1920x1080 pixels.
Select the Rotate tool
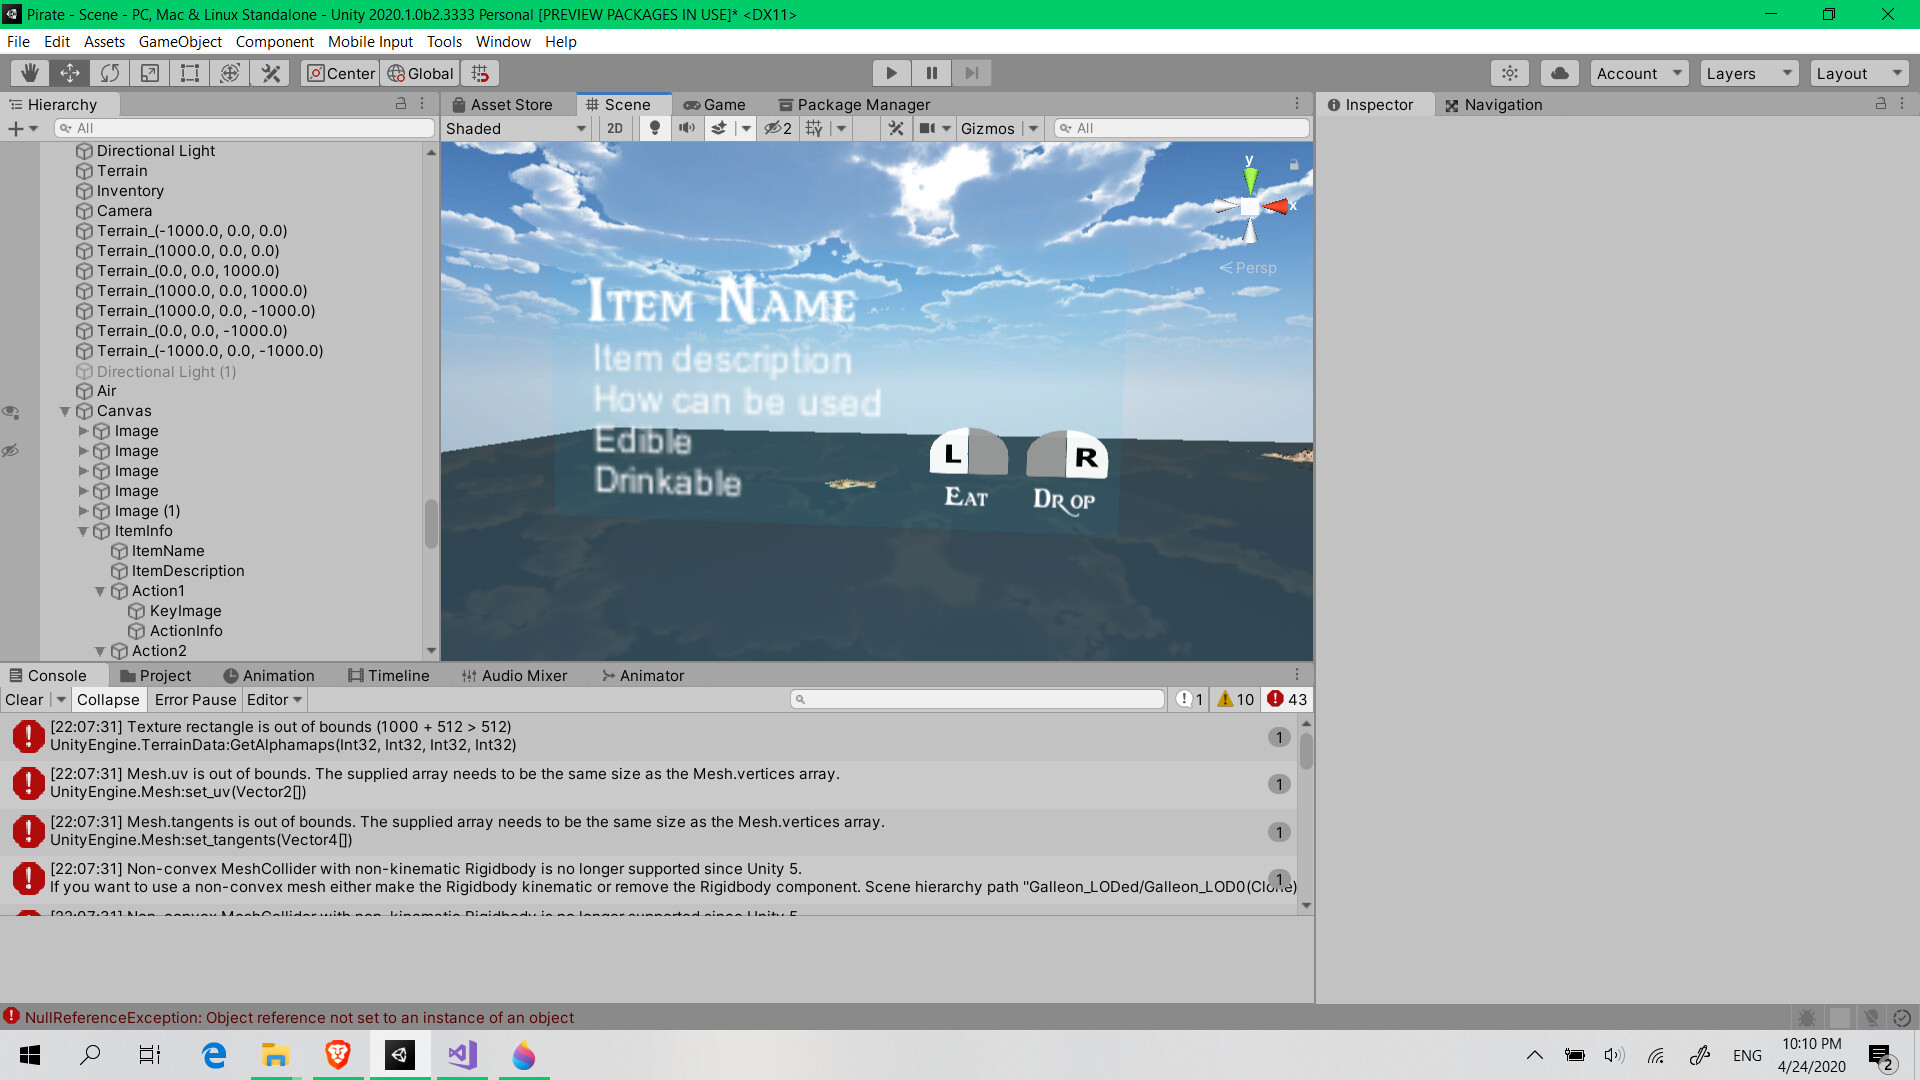[110, 73]
